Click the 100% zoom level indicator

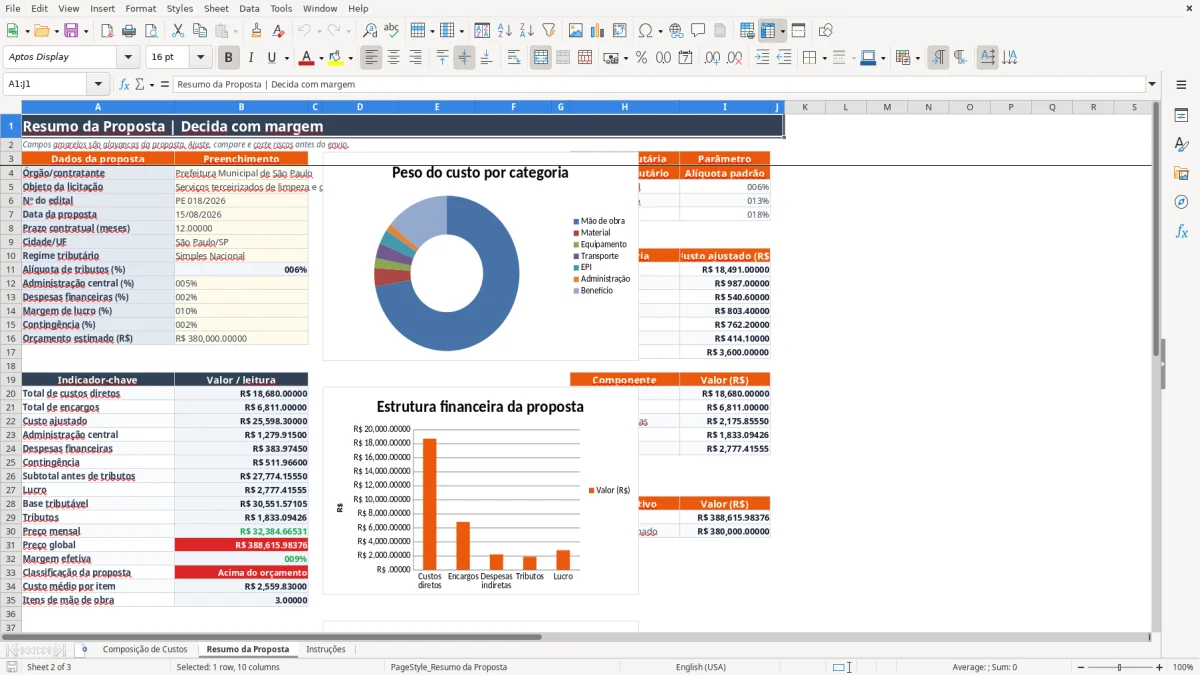[1182, 667]
